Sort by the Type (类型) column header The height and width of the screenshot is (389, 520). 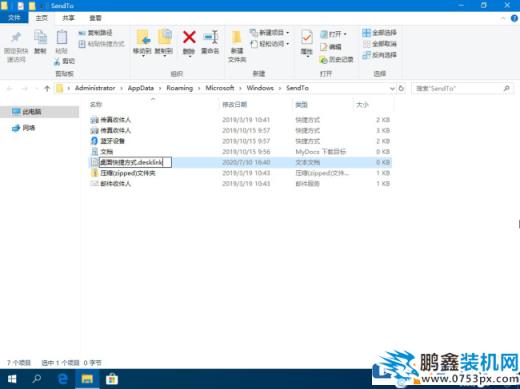click(x=301, y=105)
